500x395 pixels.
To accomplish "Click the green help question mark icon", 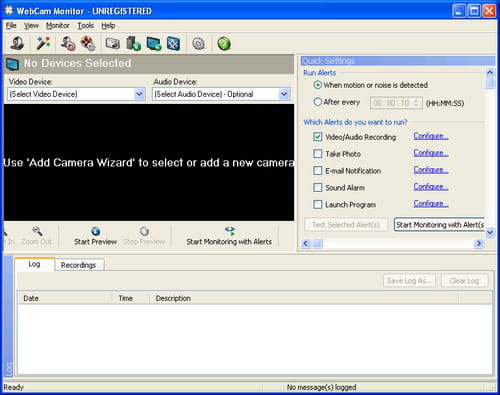I will 224,44.
